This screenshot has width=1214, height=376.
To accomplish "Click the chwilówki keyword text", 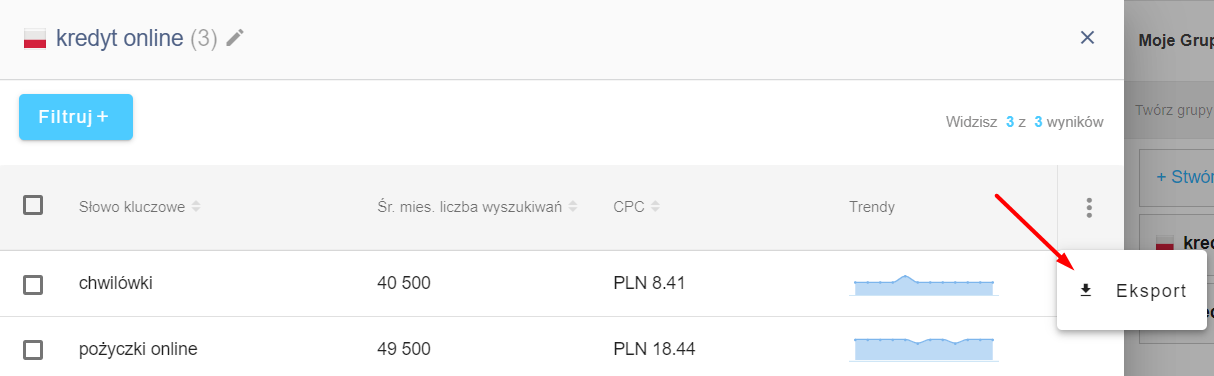I will pyautogui.click(x=115, y=283).
